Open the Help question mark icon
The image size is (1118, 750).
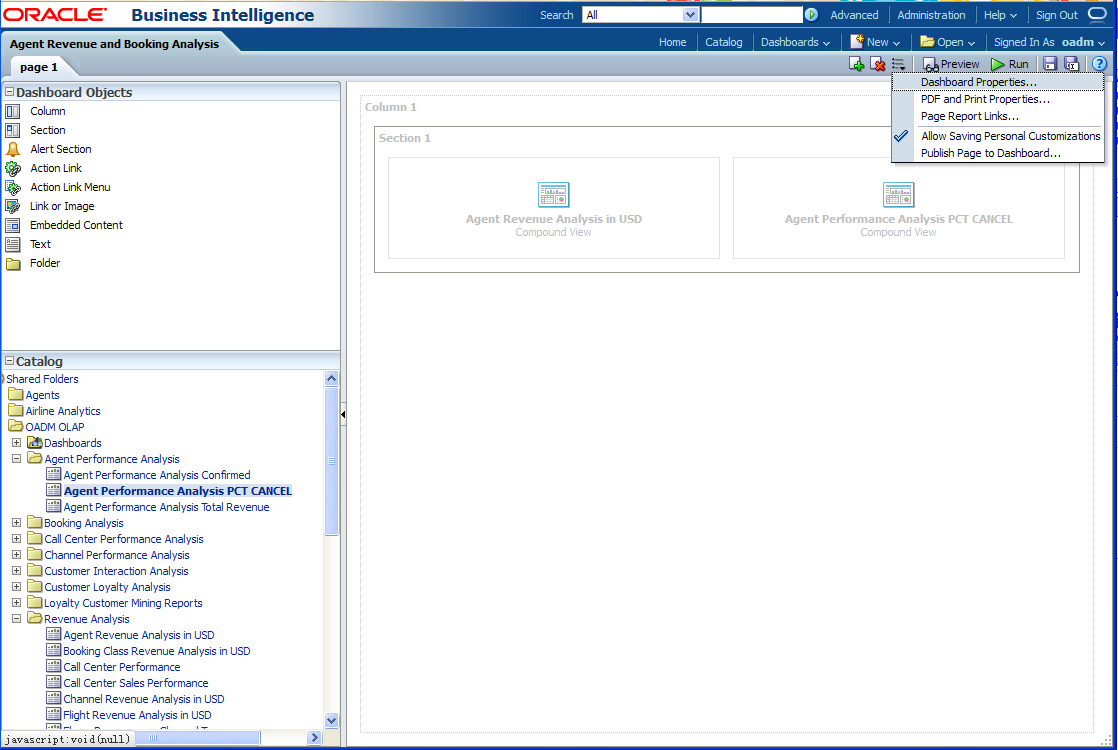(x=1099, y=64)
